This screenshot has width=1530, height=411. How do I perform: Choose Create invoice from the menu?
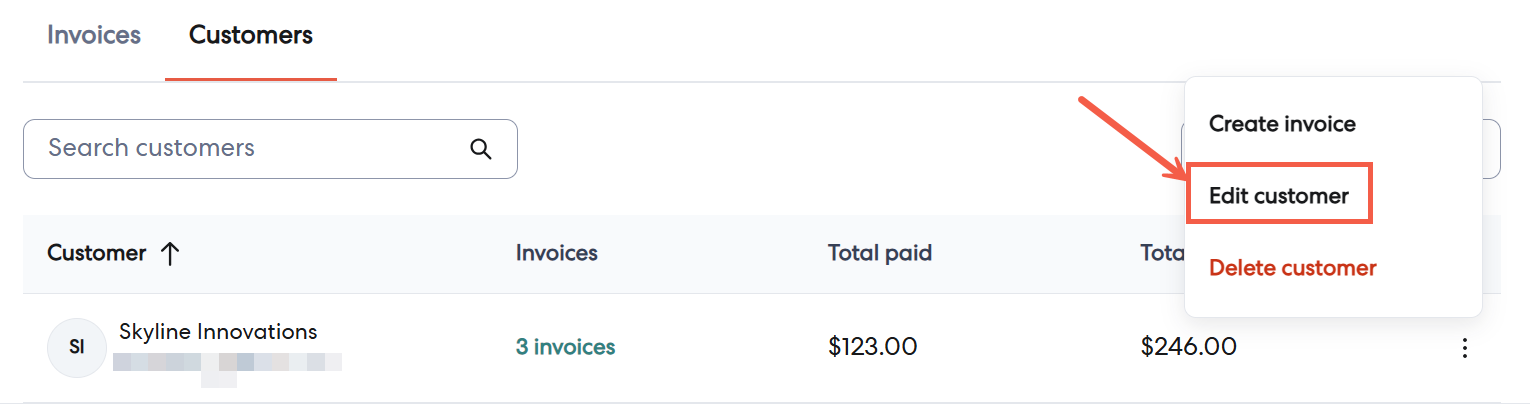tap(1282, 125)
